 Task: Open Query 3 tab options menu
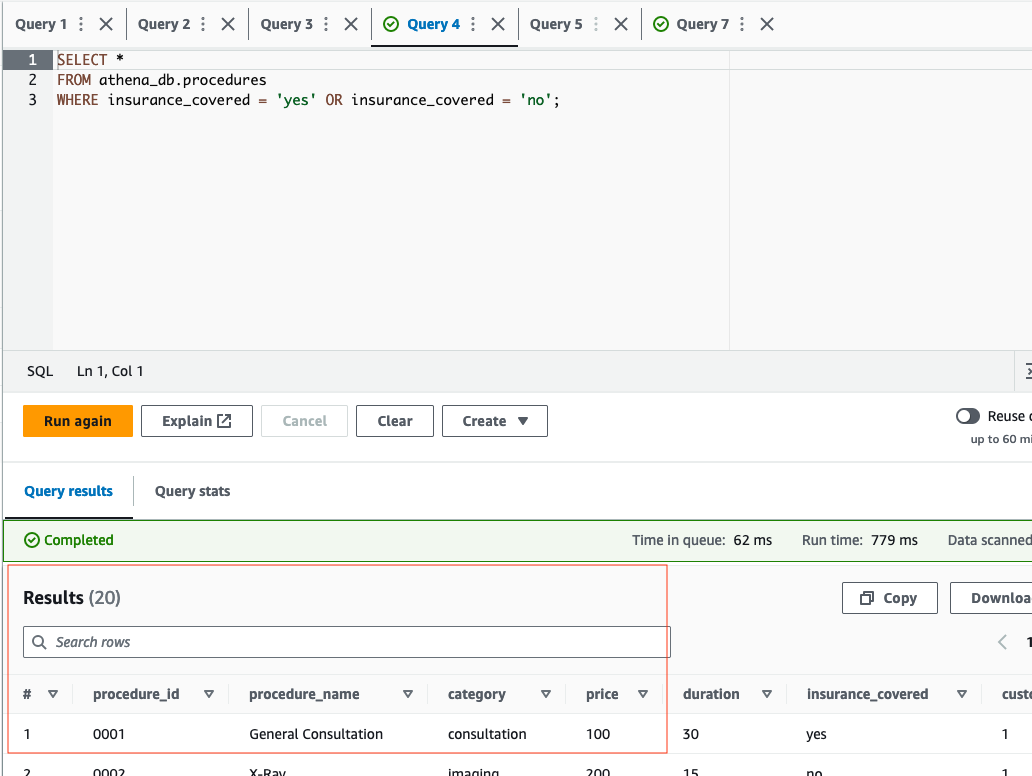[x=326, y=24]
